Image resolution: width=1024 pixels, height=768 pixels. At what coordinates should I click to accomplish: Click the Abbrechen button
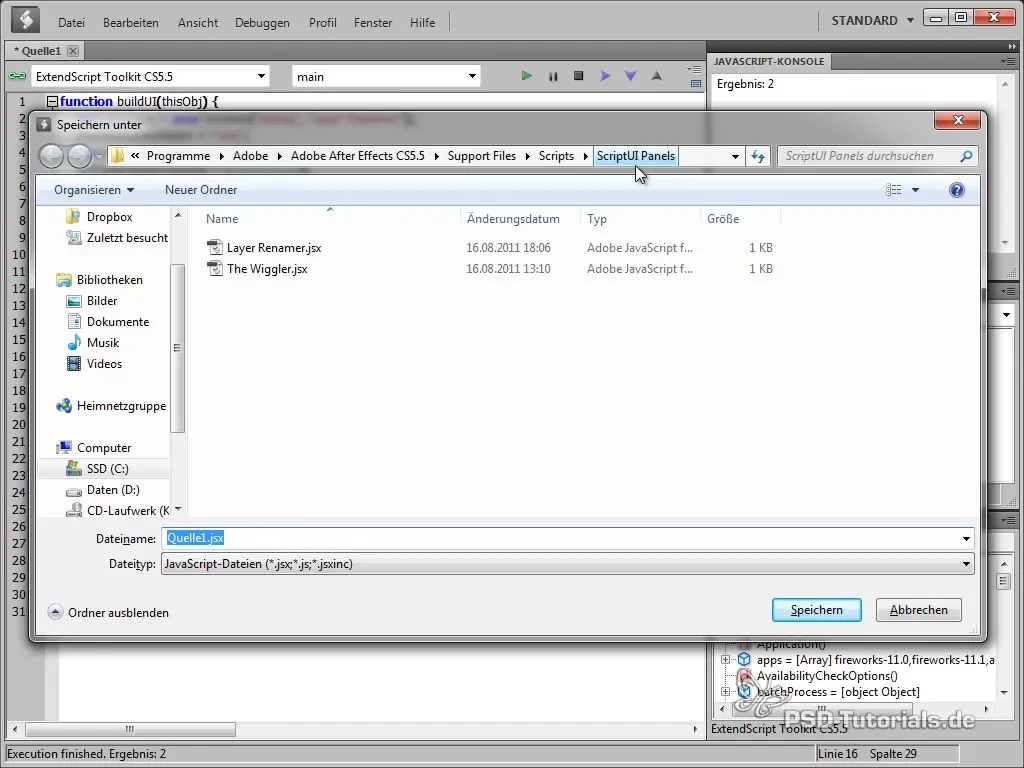918,610
